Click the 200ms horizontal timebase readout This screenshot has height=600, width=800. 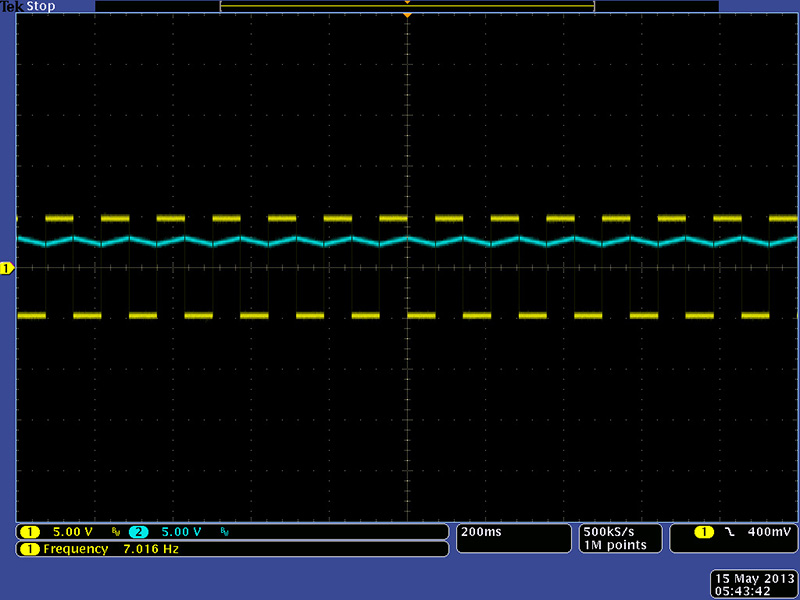[476, 532]
